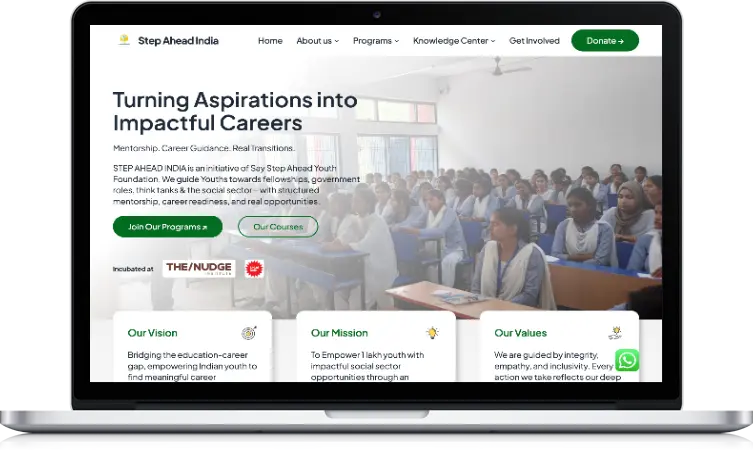The image size is (753, 450).
Task: Expand the Programs dropdown menu
Action: point(376,41)
